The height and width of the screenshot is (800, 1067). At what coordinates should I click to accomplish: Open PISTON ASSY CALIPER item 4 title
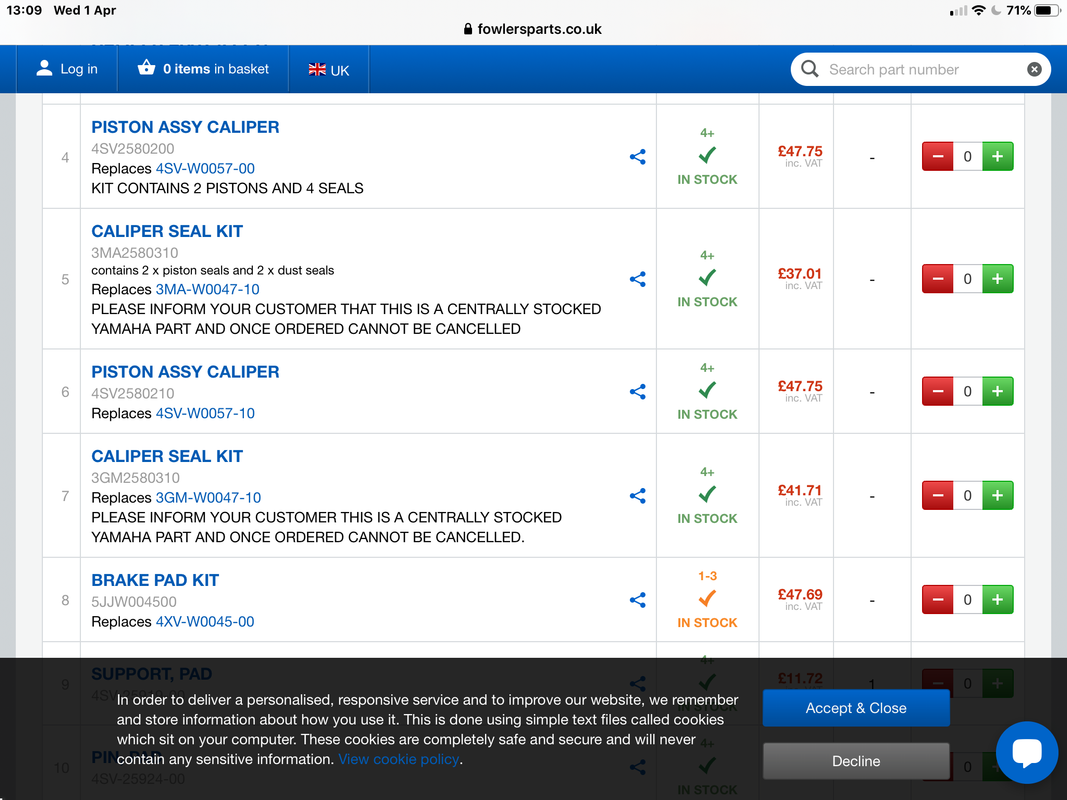185,127
